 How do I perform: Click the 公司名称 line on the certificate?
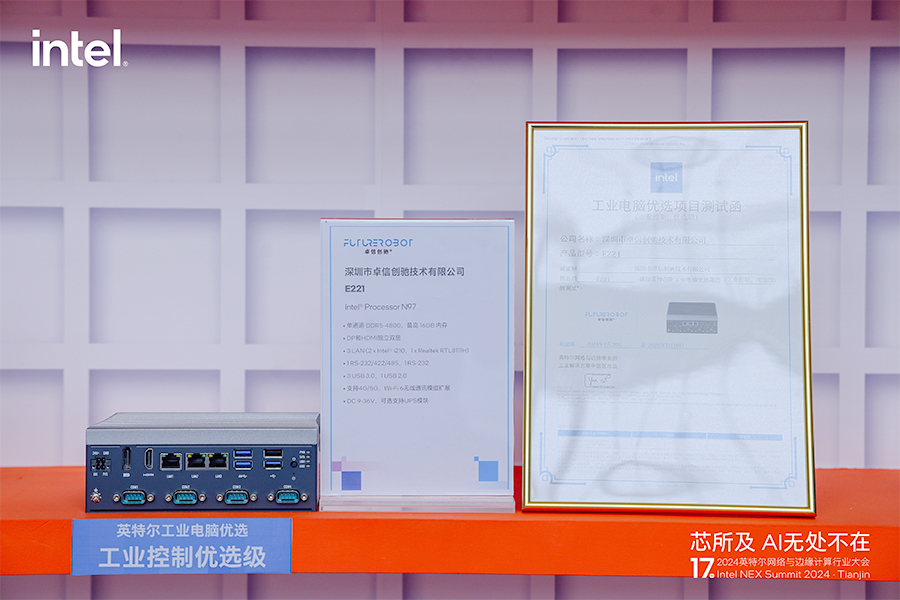[x=633, y=239]
